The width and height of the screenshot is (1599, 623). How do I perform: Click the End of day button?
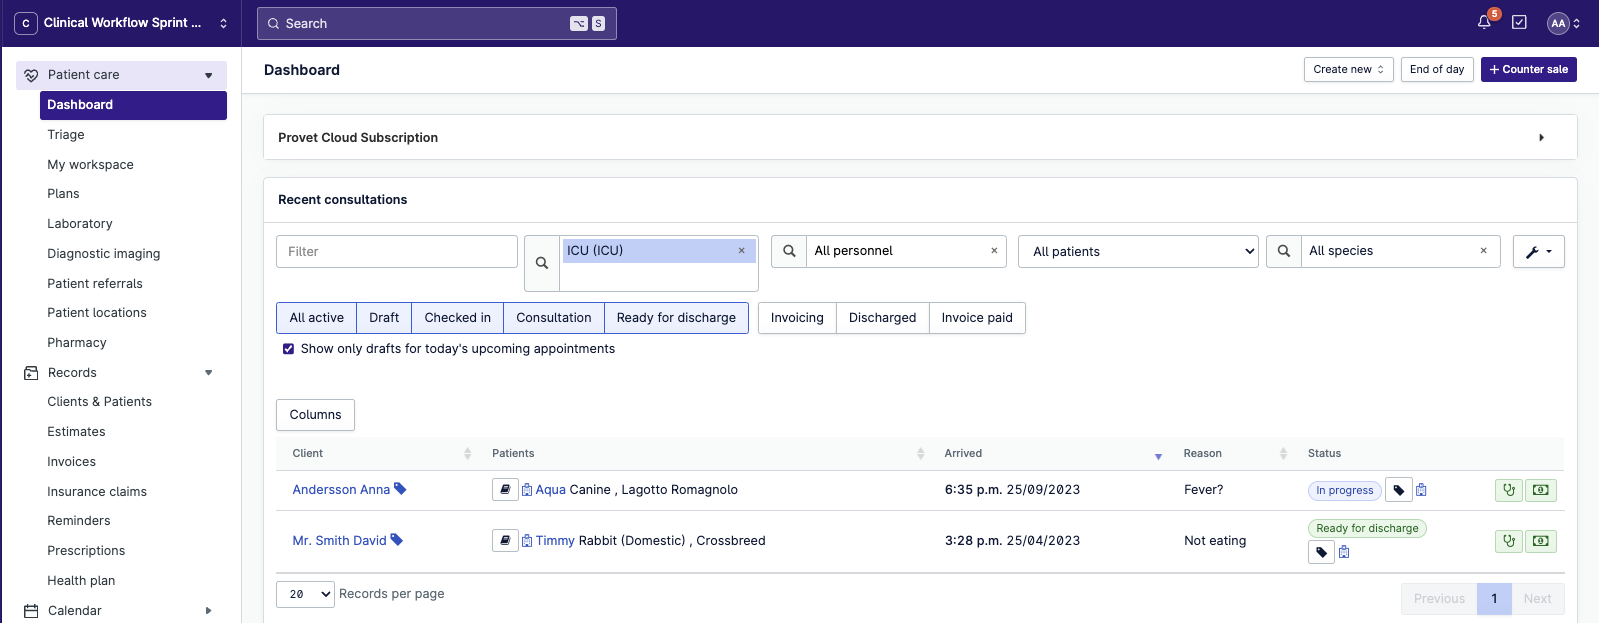(x=1437, y=70)
